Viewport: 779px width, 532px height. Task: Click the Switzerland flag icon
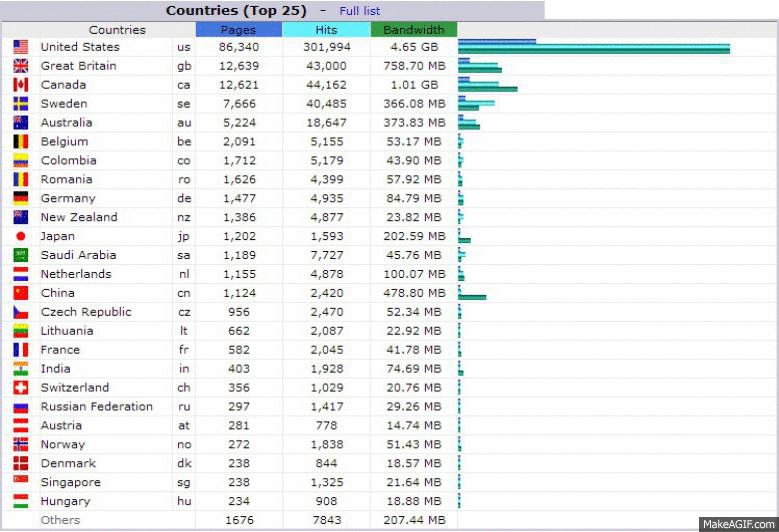pyautogui.click(x=21, y=388)
